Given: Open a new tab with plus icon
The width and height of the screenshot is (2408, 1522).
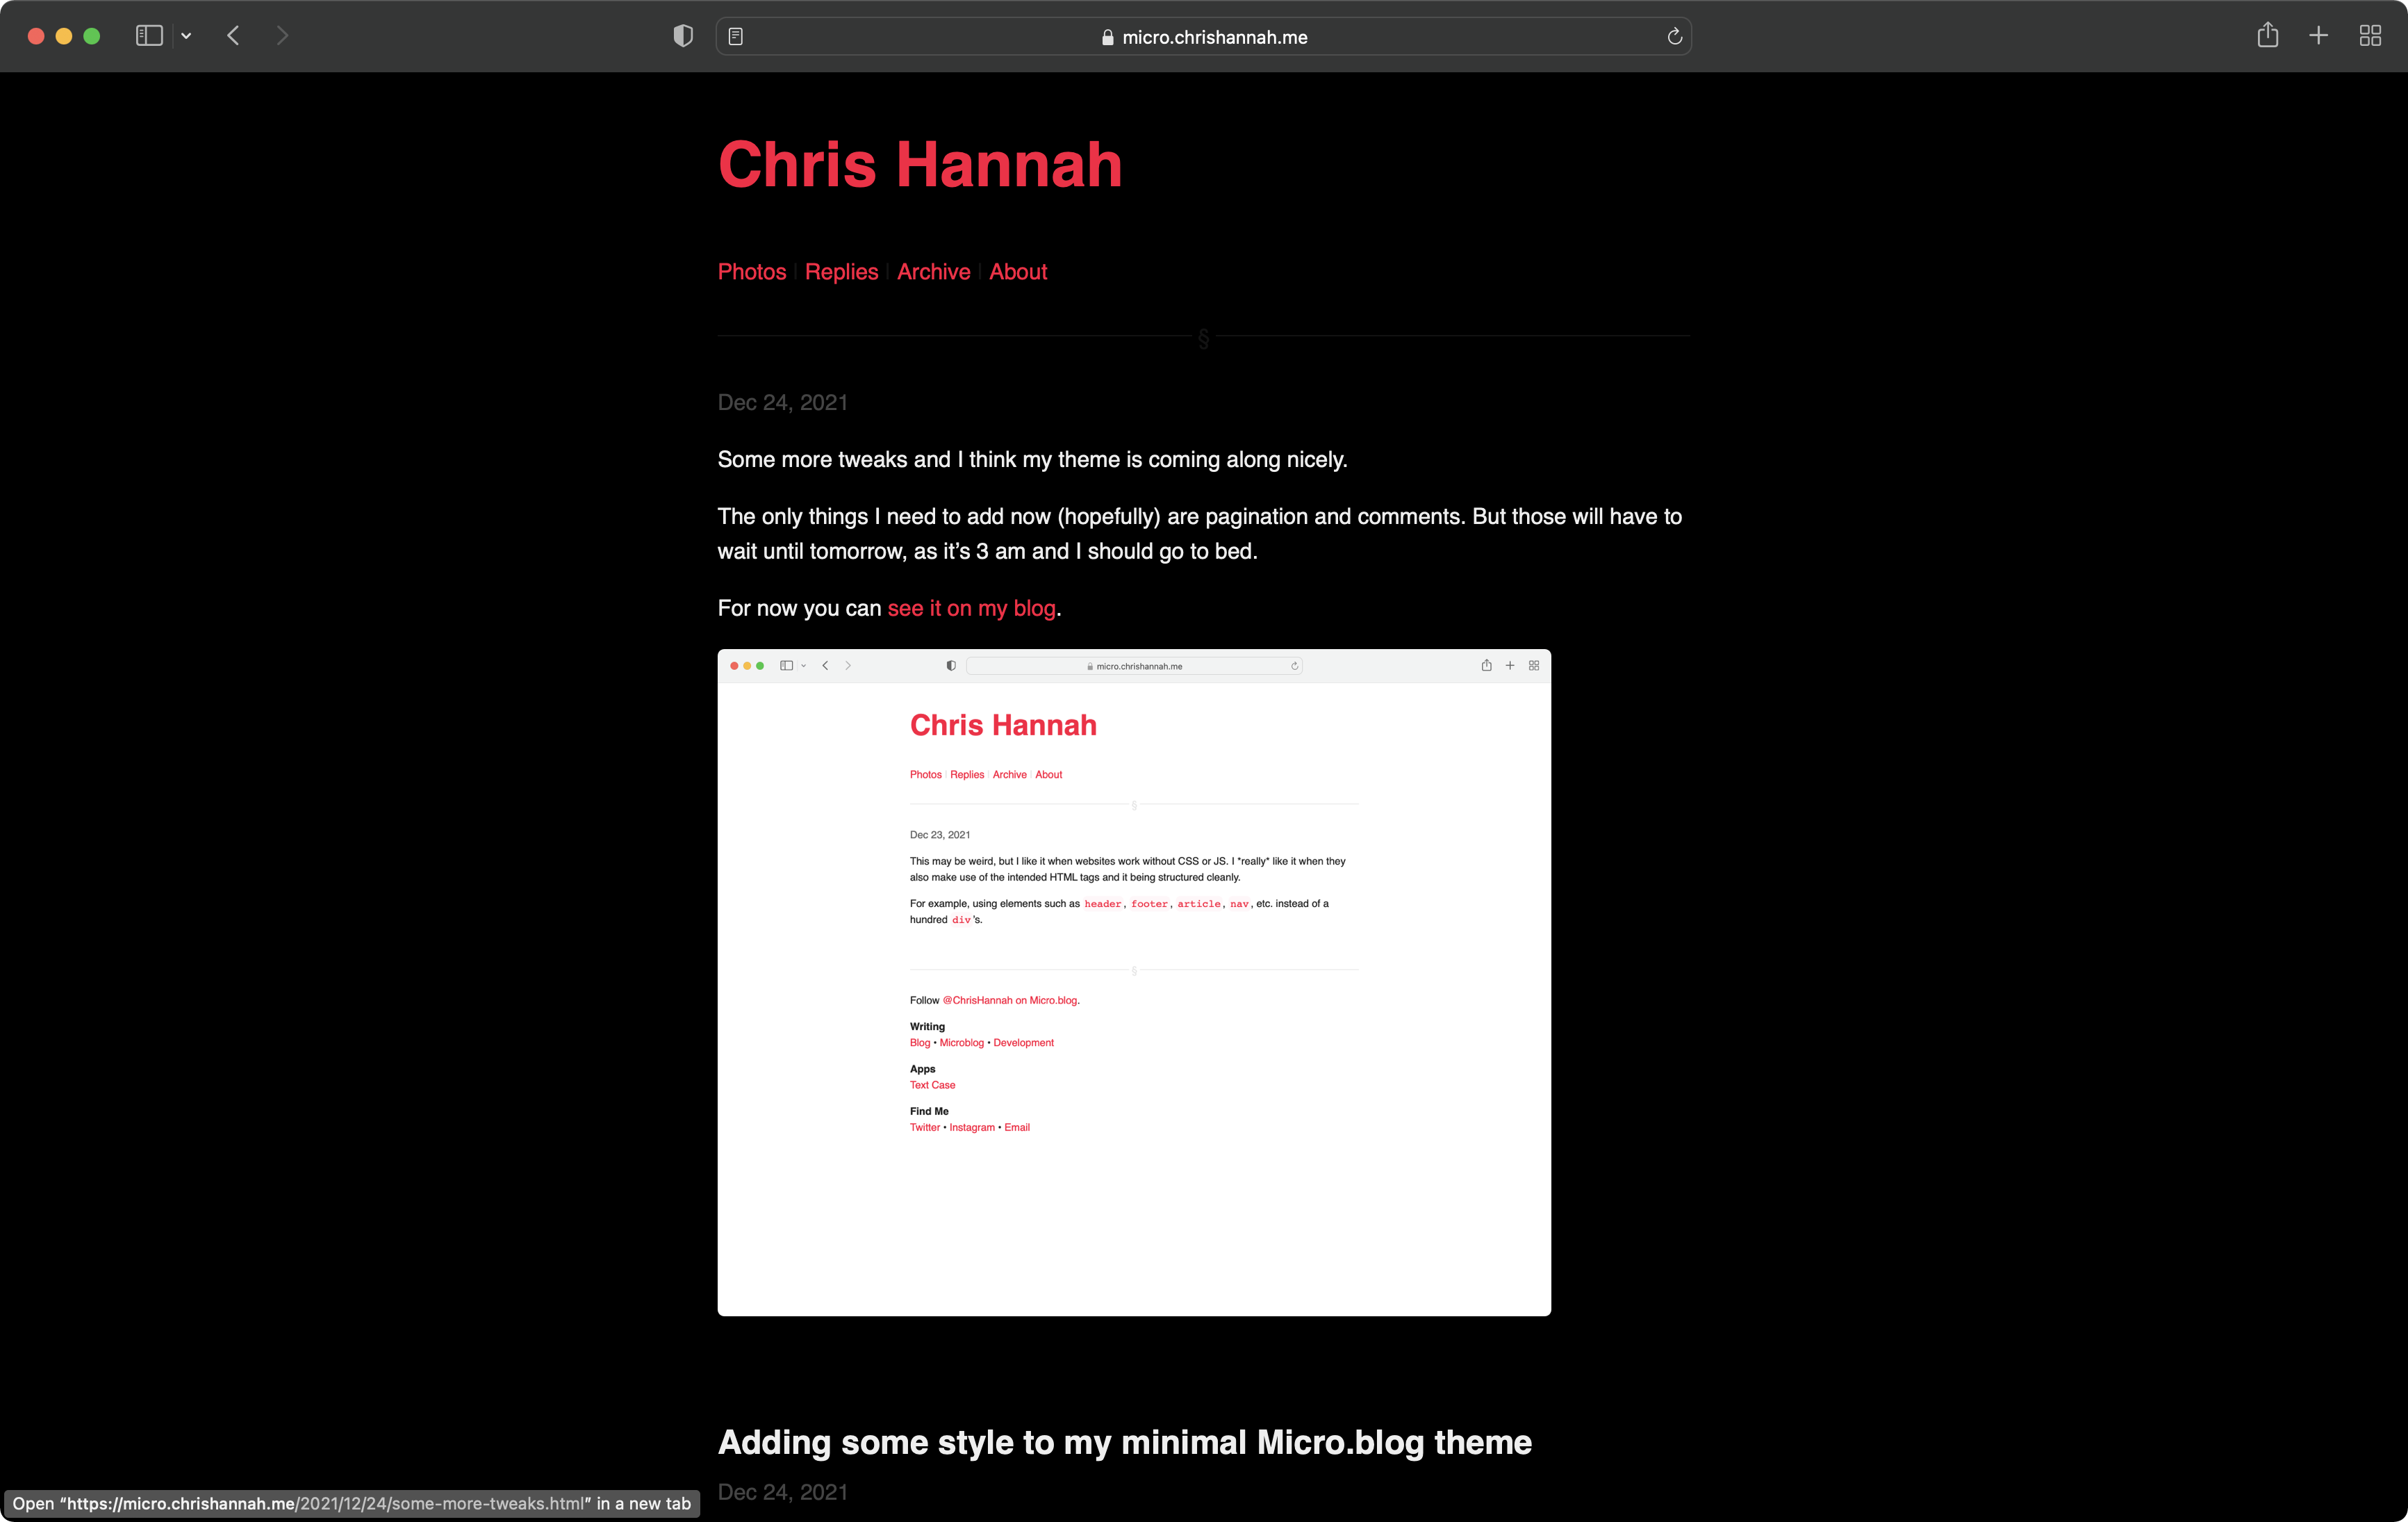Looking at the screenshot, I should click(x=2318, y=36).
